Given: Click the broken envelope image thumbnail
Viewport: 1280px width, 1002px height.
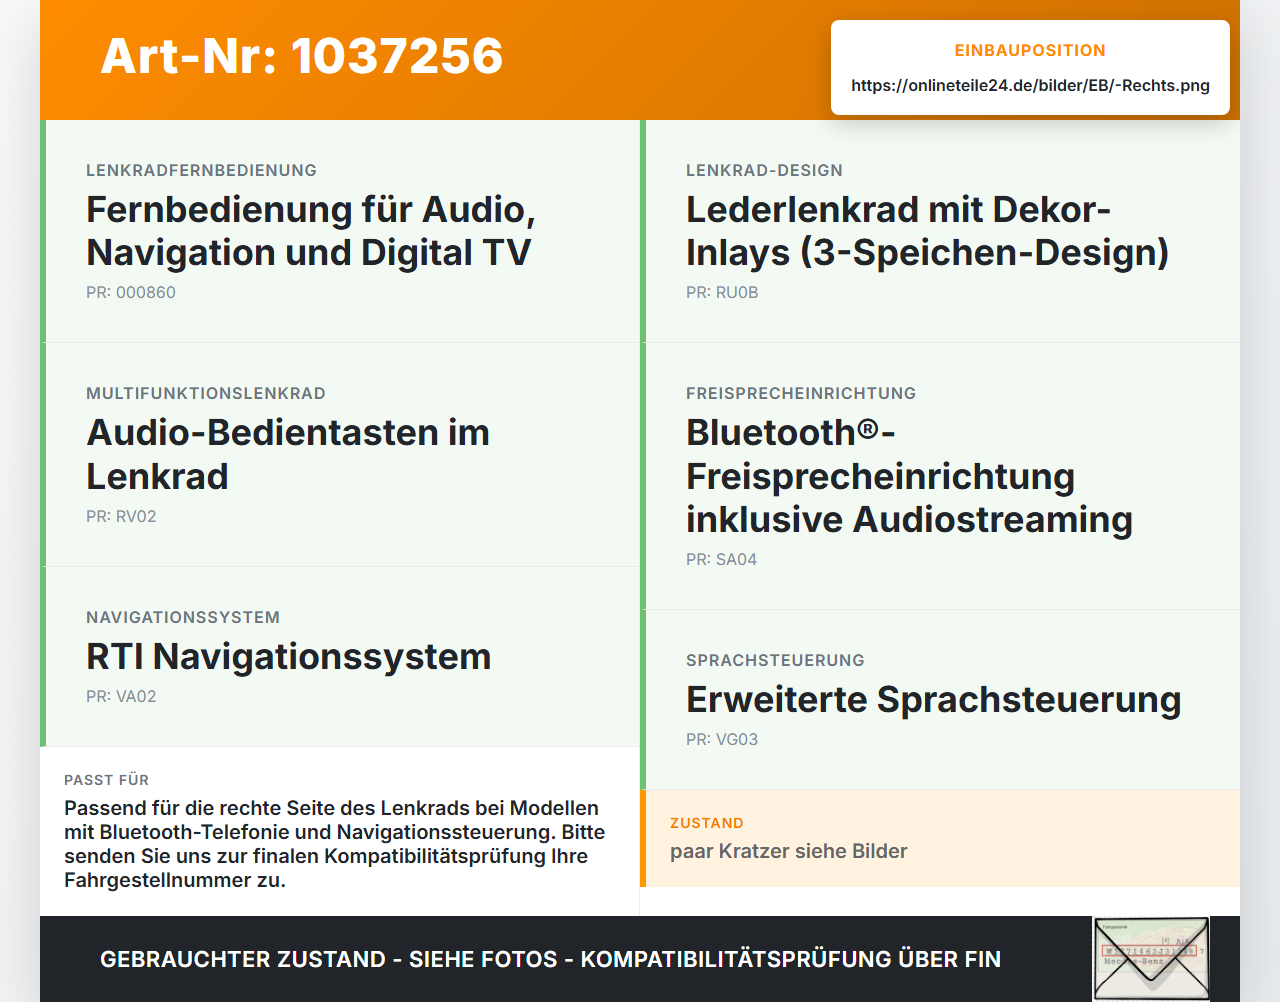Looking at the screenshot, I should 1151,958.
